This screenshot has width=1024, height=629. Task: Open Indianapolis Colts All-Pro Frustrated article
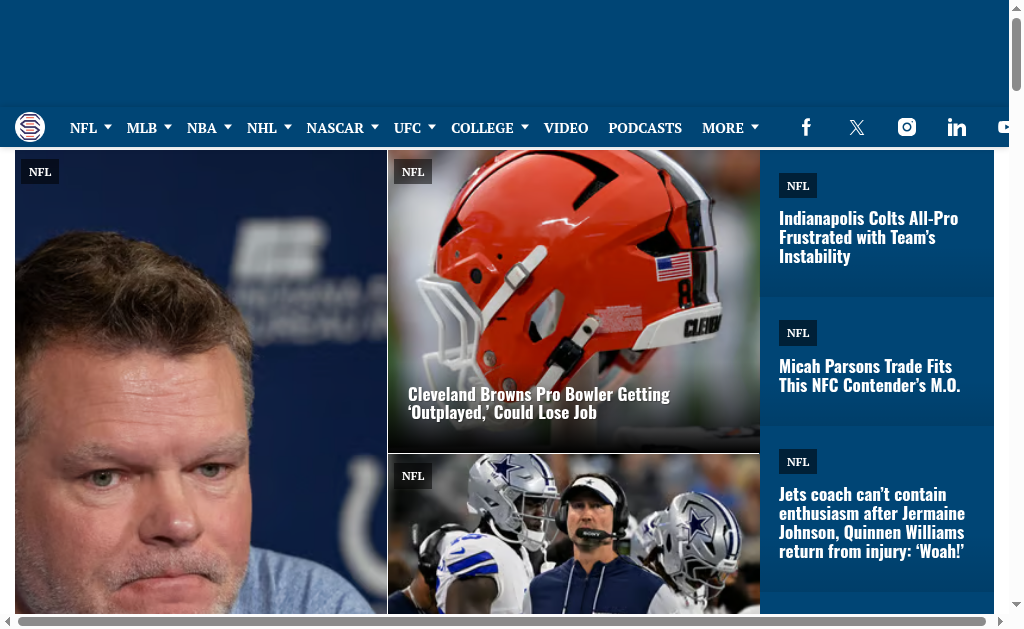click(x=869, y=237)
